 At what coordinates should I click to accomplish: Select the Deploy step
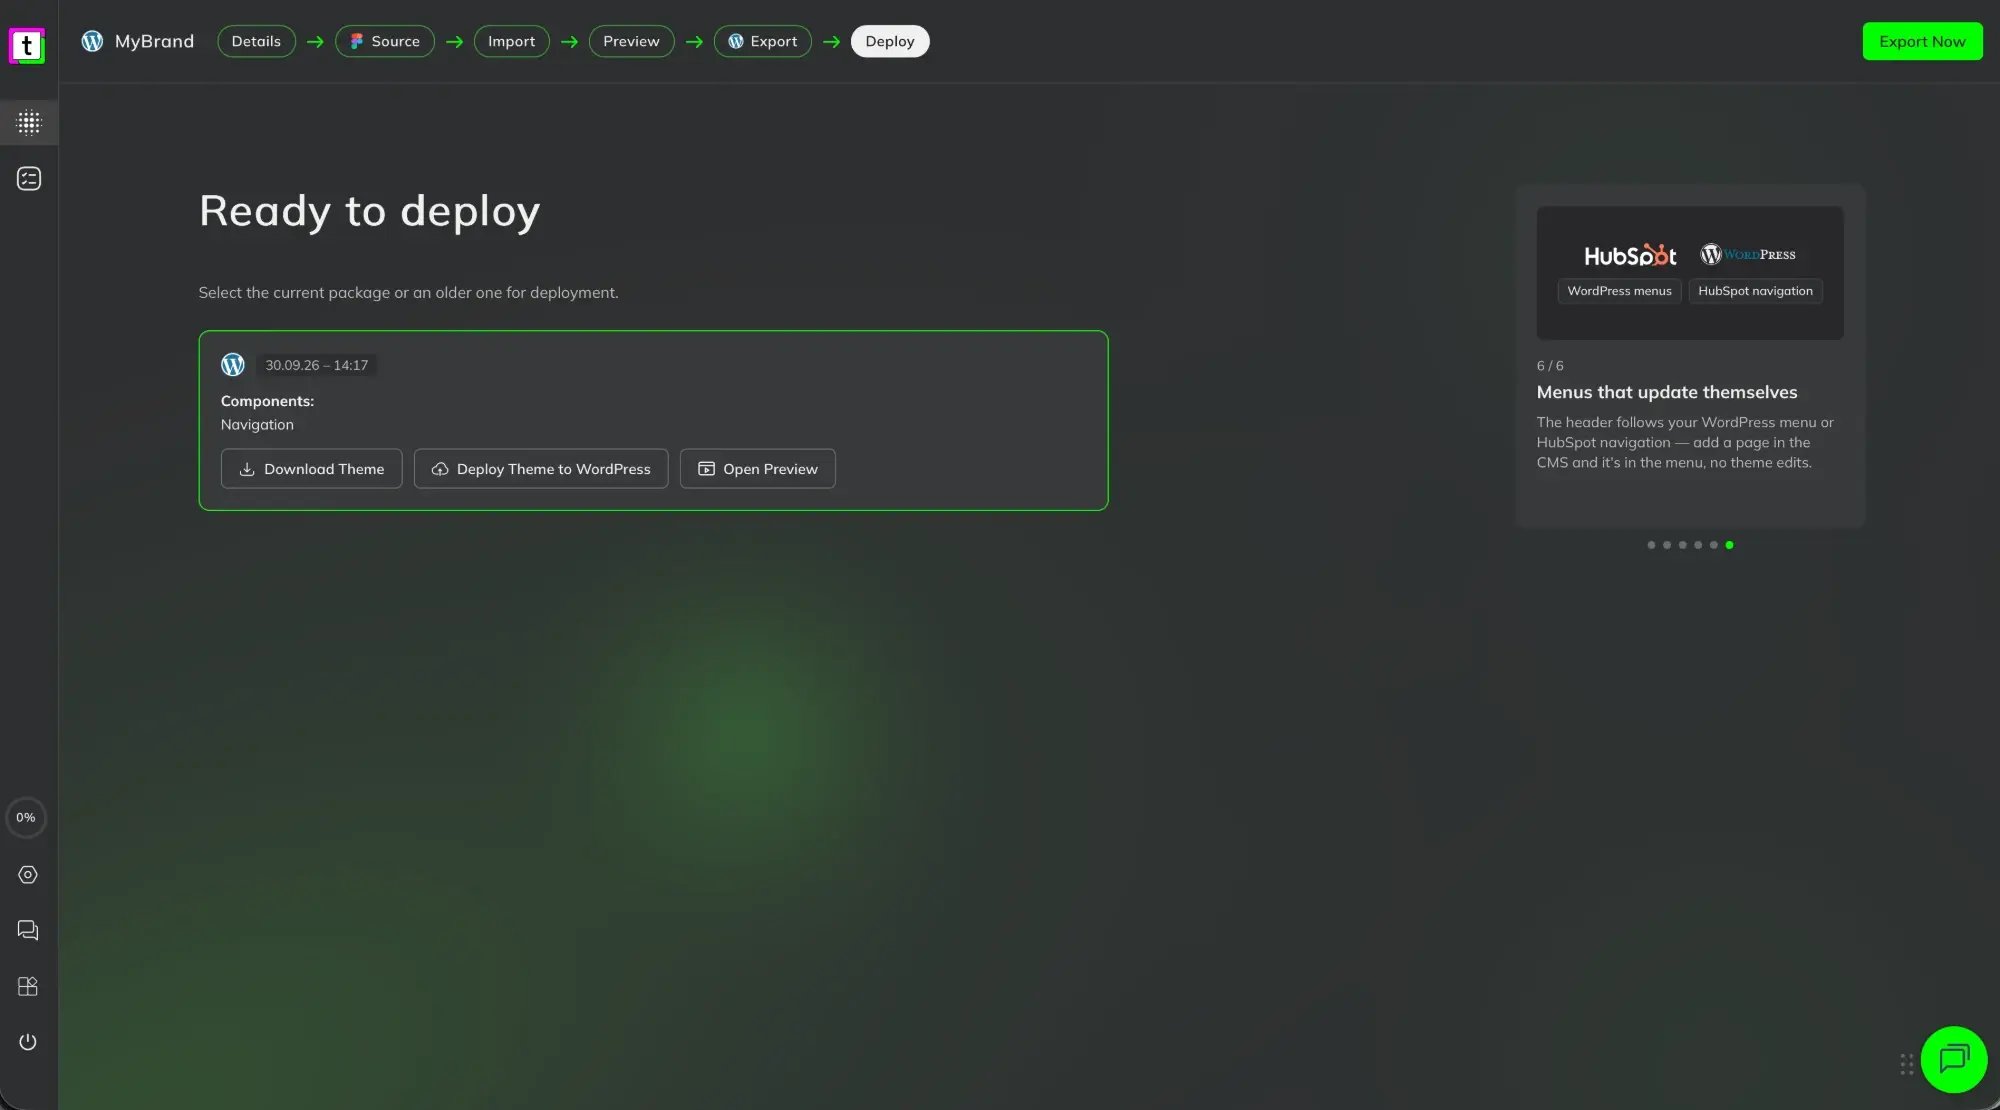click(x=890, y=41)
